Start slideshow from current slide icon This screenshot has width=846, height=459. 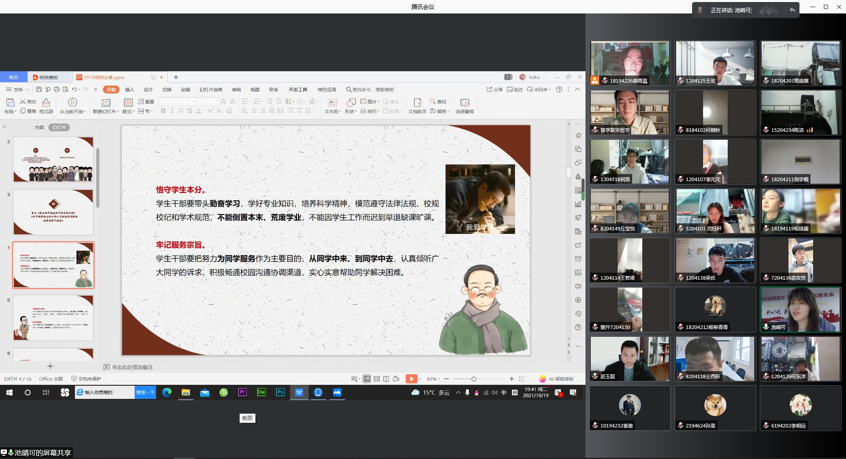tap(72, 105)
